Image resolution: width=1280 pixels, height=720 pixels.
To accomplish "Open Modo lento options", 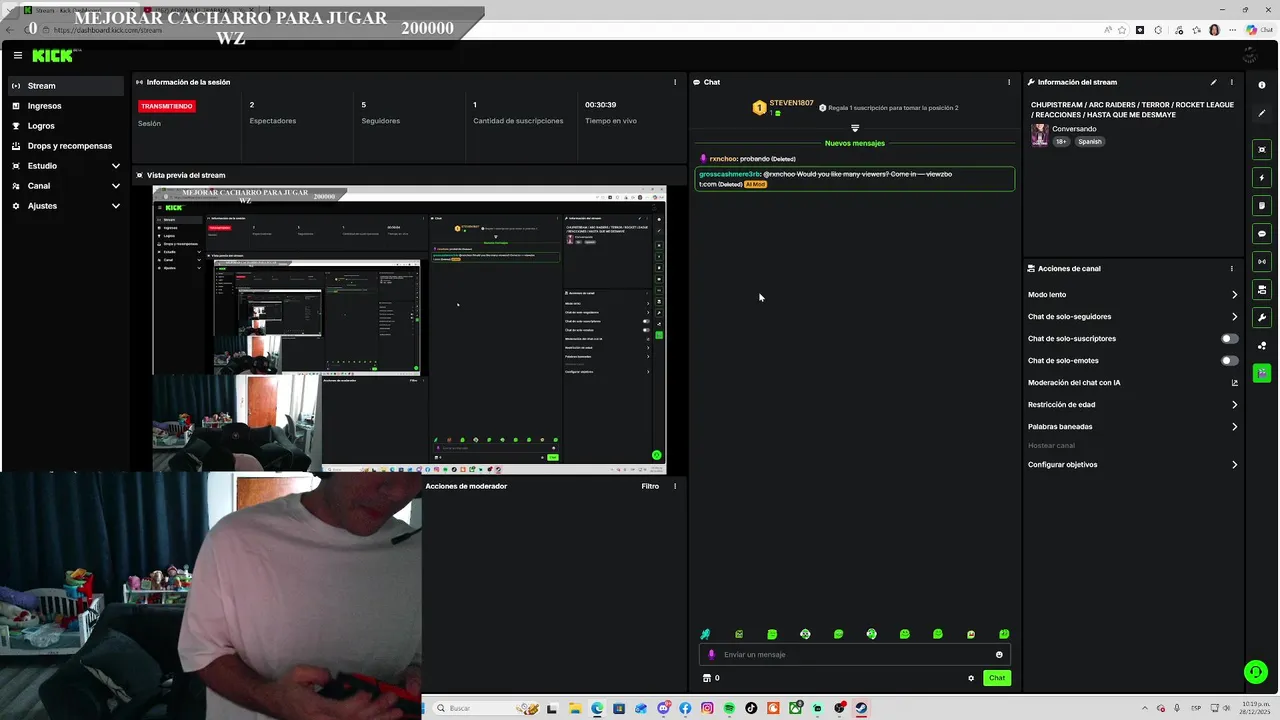I will click(1133, 295).
